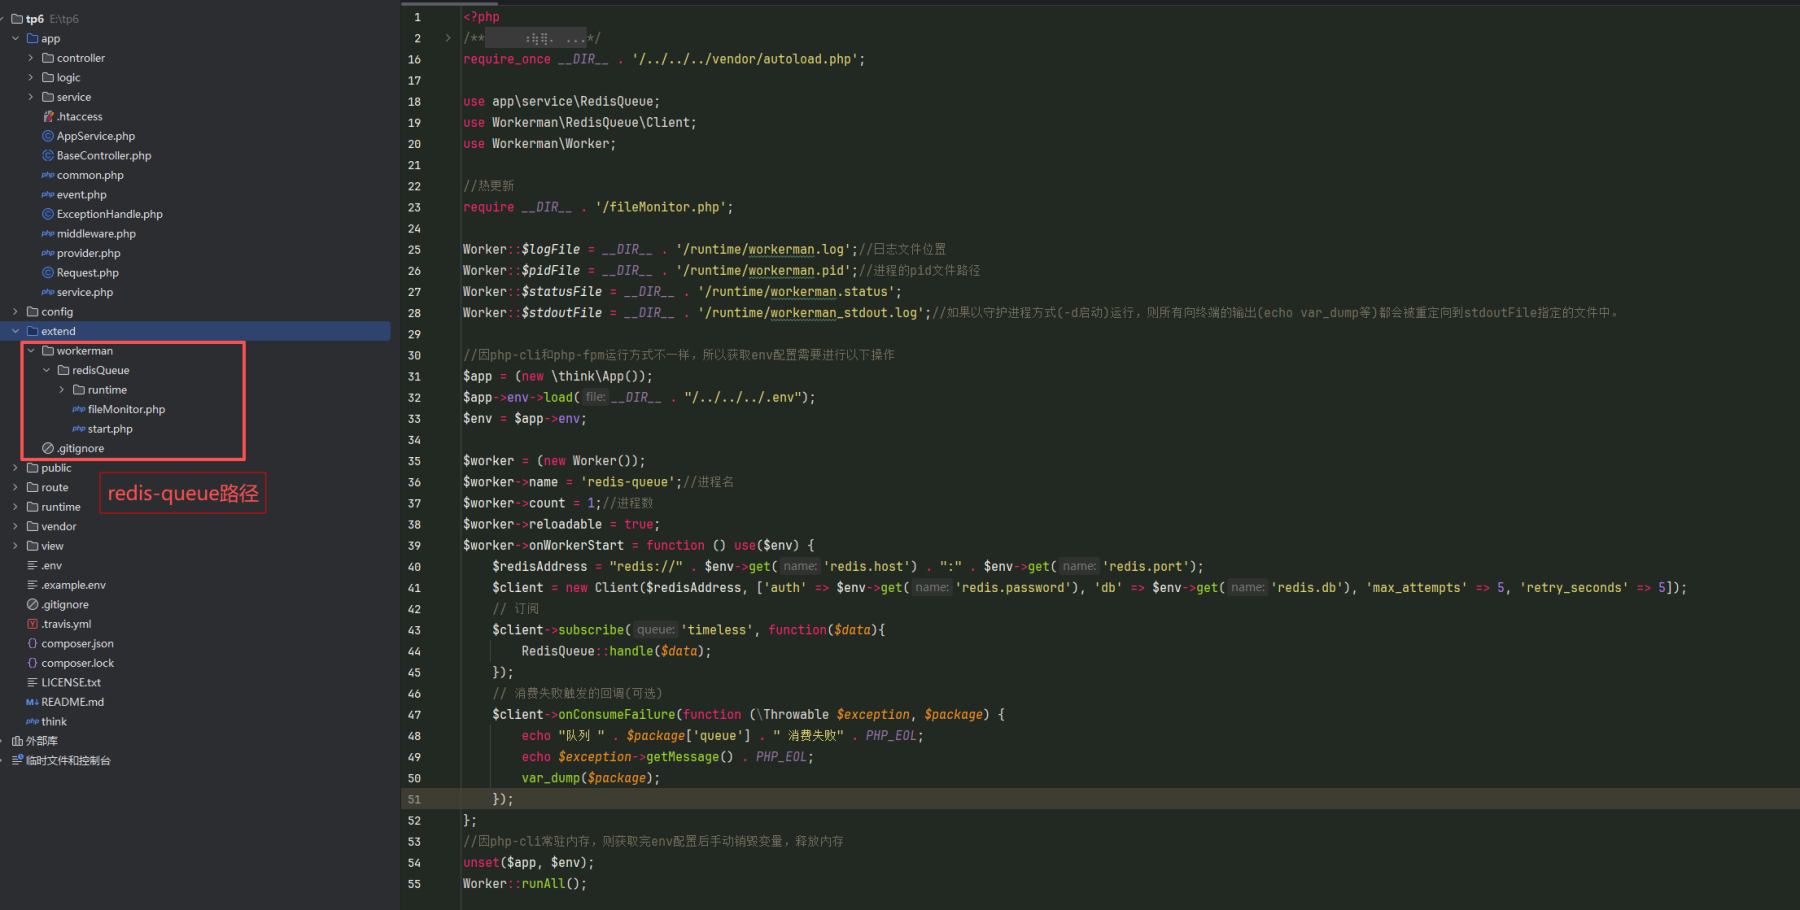The width and height of the screenshot is (1800, 910).
Task: Expand the controller folder chevron
Action: [x=31, y=58]
